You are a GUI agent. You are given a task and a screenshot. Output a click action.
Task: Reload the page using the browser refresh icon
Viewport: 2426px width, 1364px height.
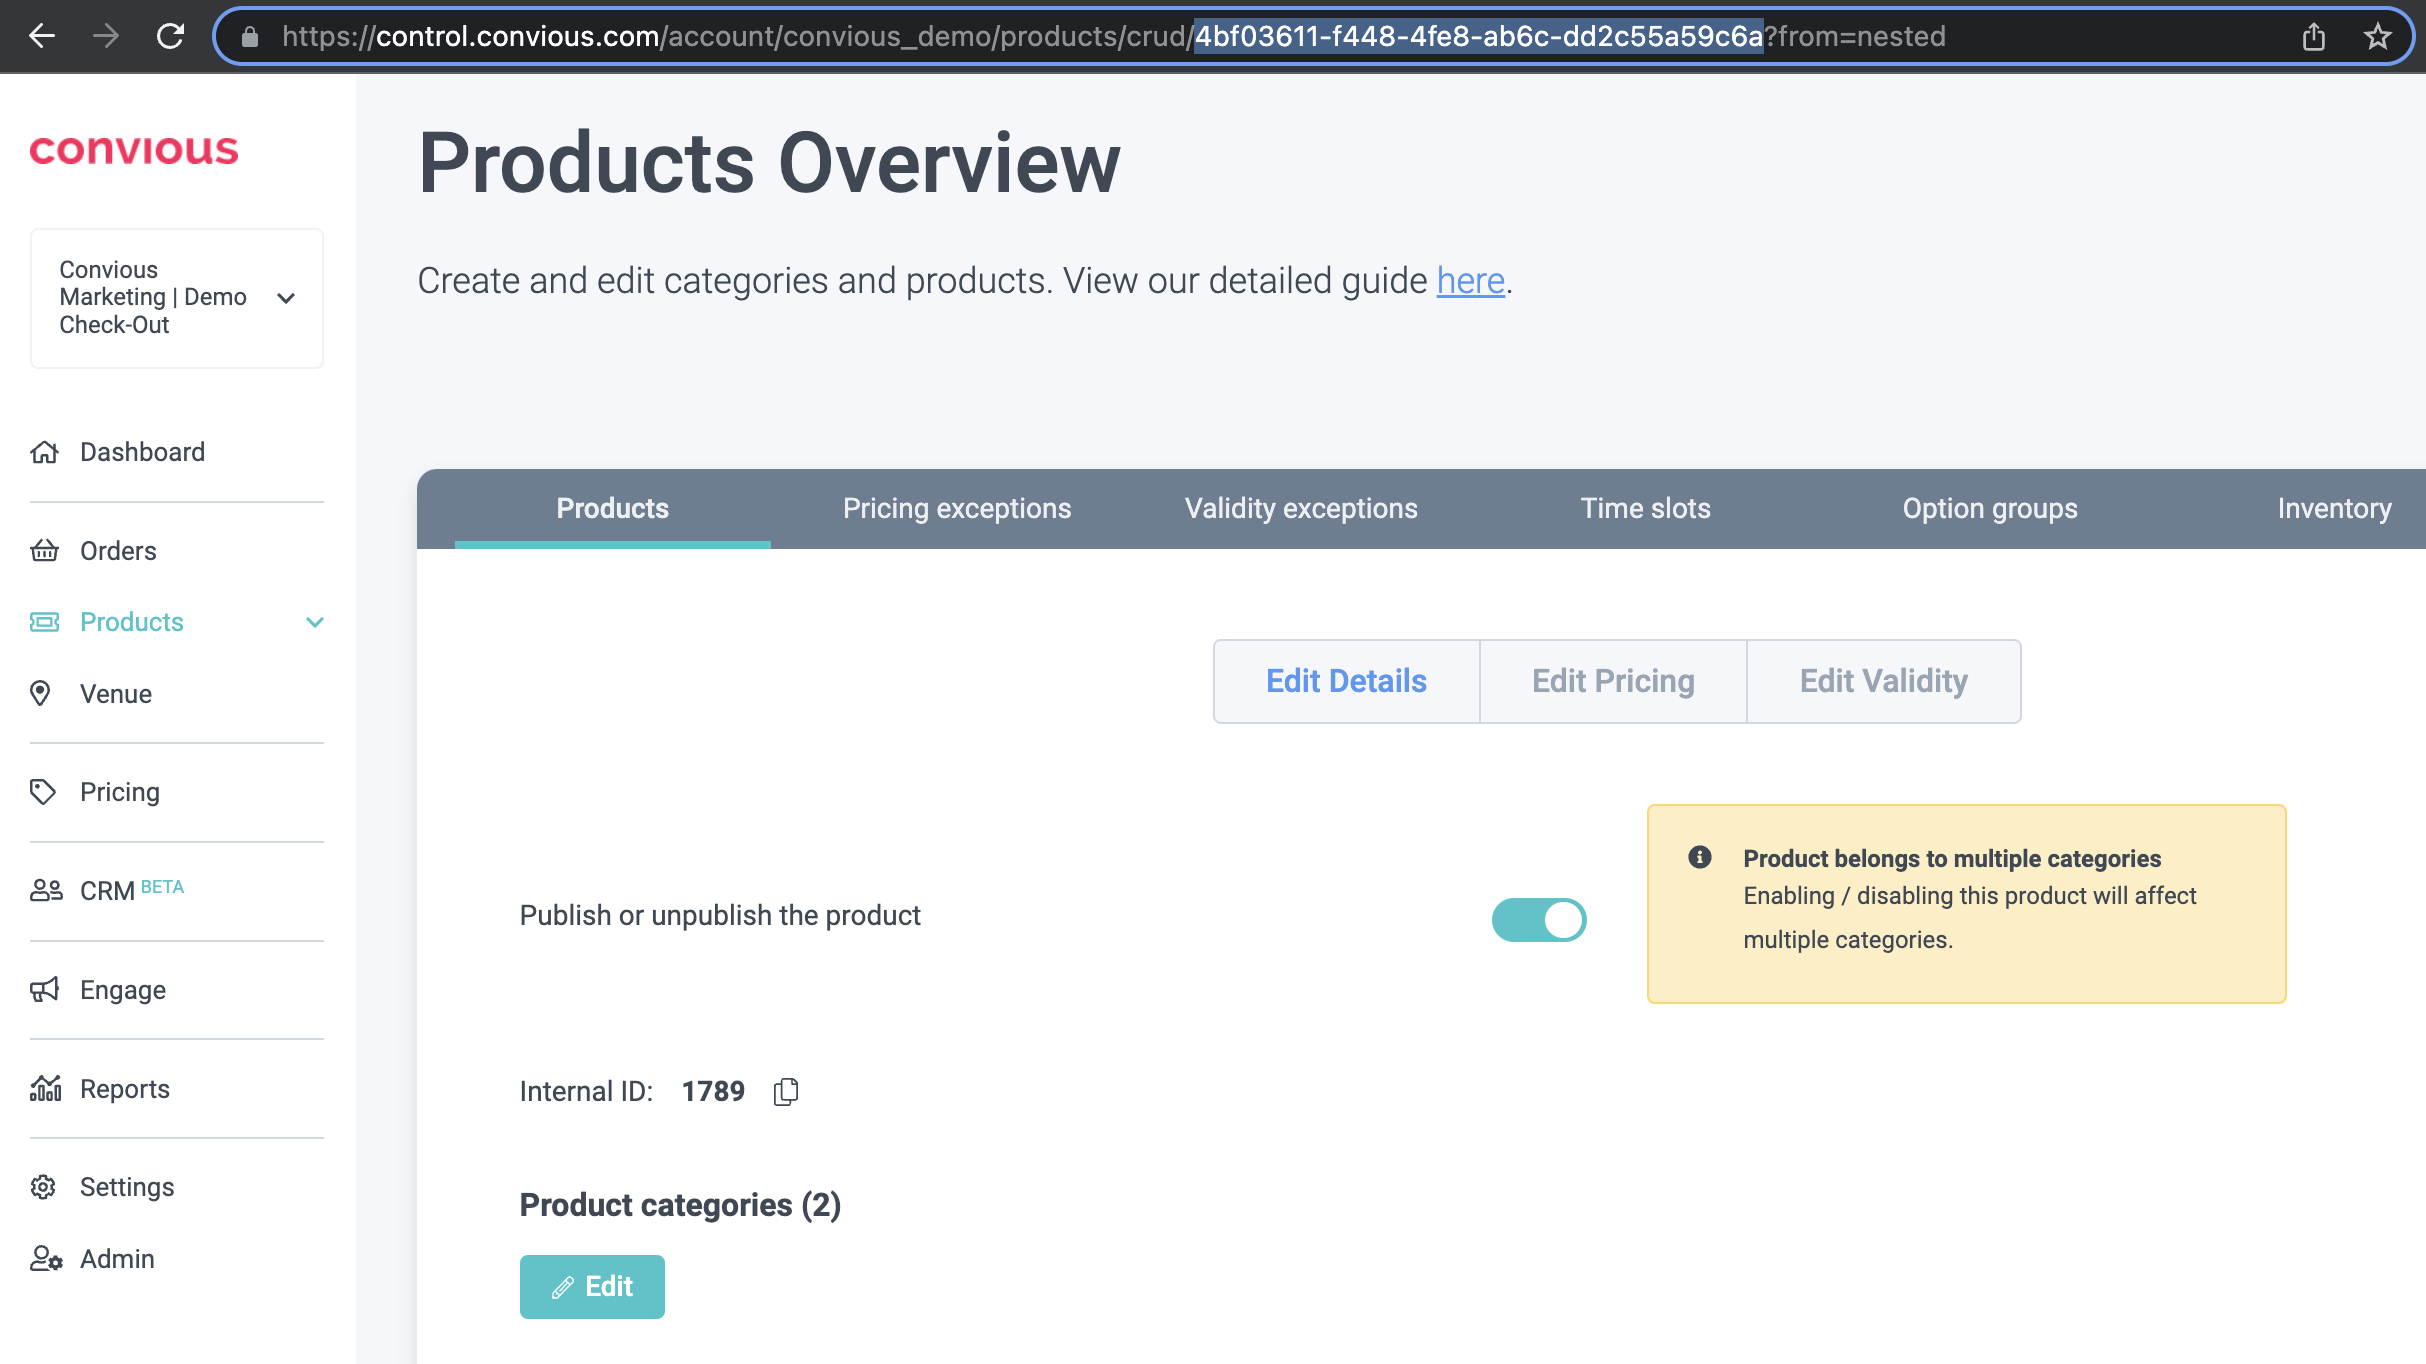pos(170,37)
